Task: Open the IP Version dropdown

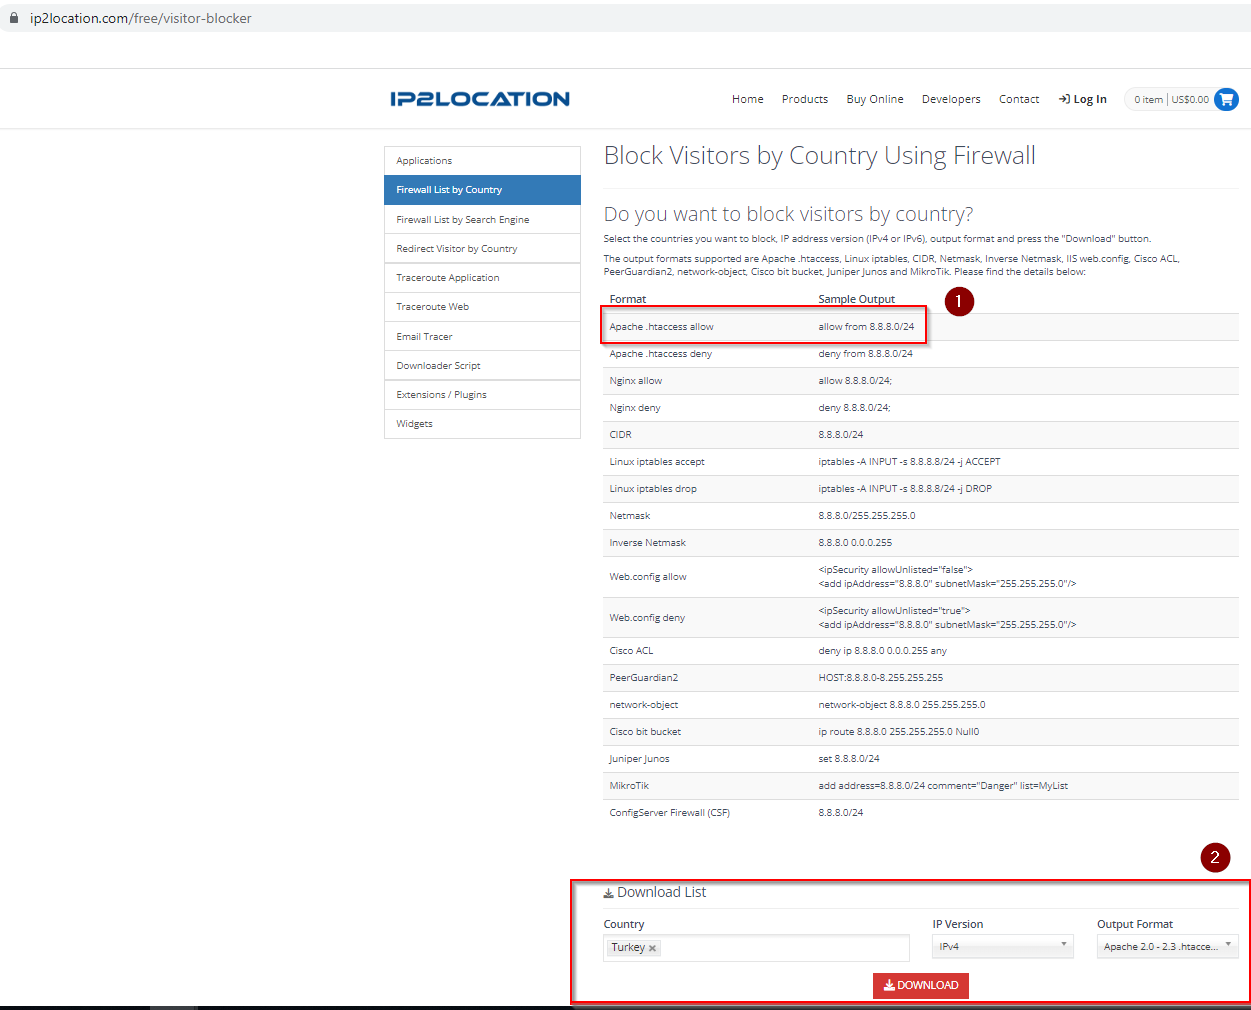Action: tap(1003, 946)
